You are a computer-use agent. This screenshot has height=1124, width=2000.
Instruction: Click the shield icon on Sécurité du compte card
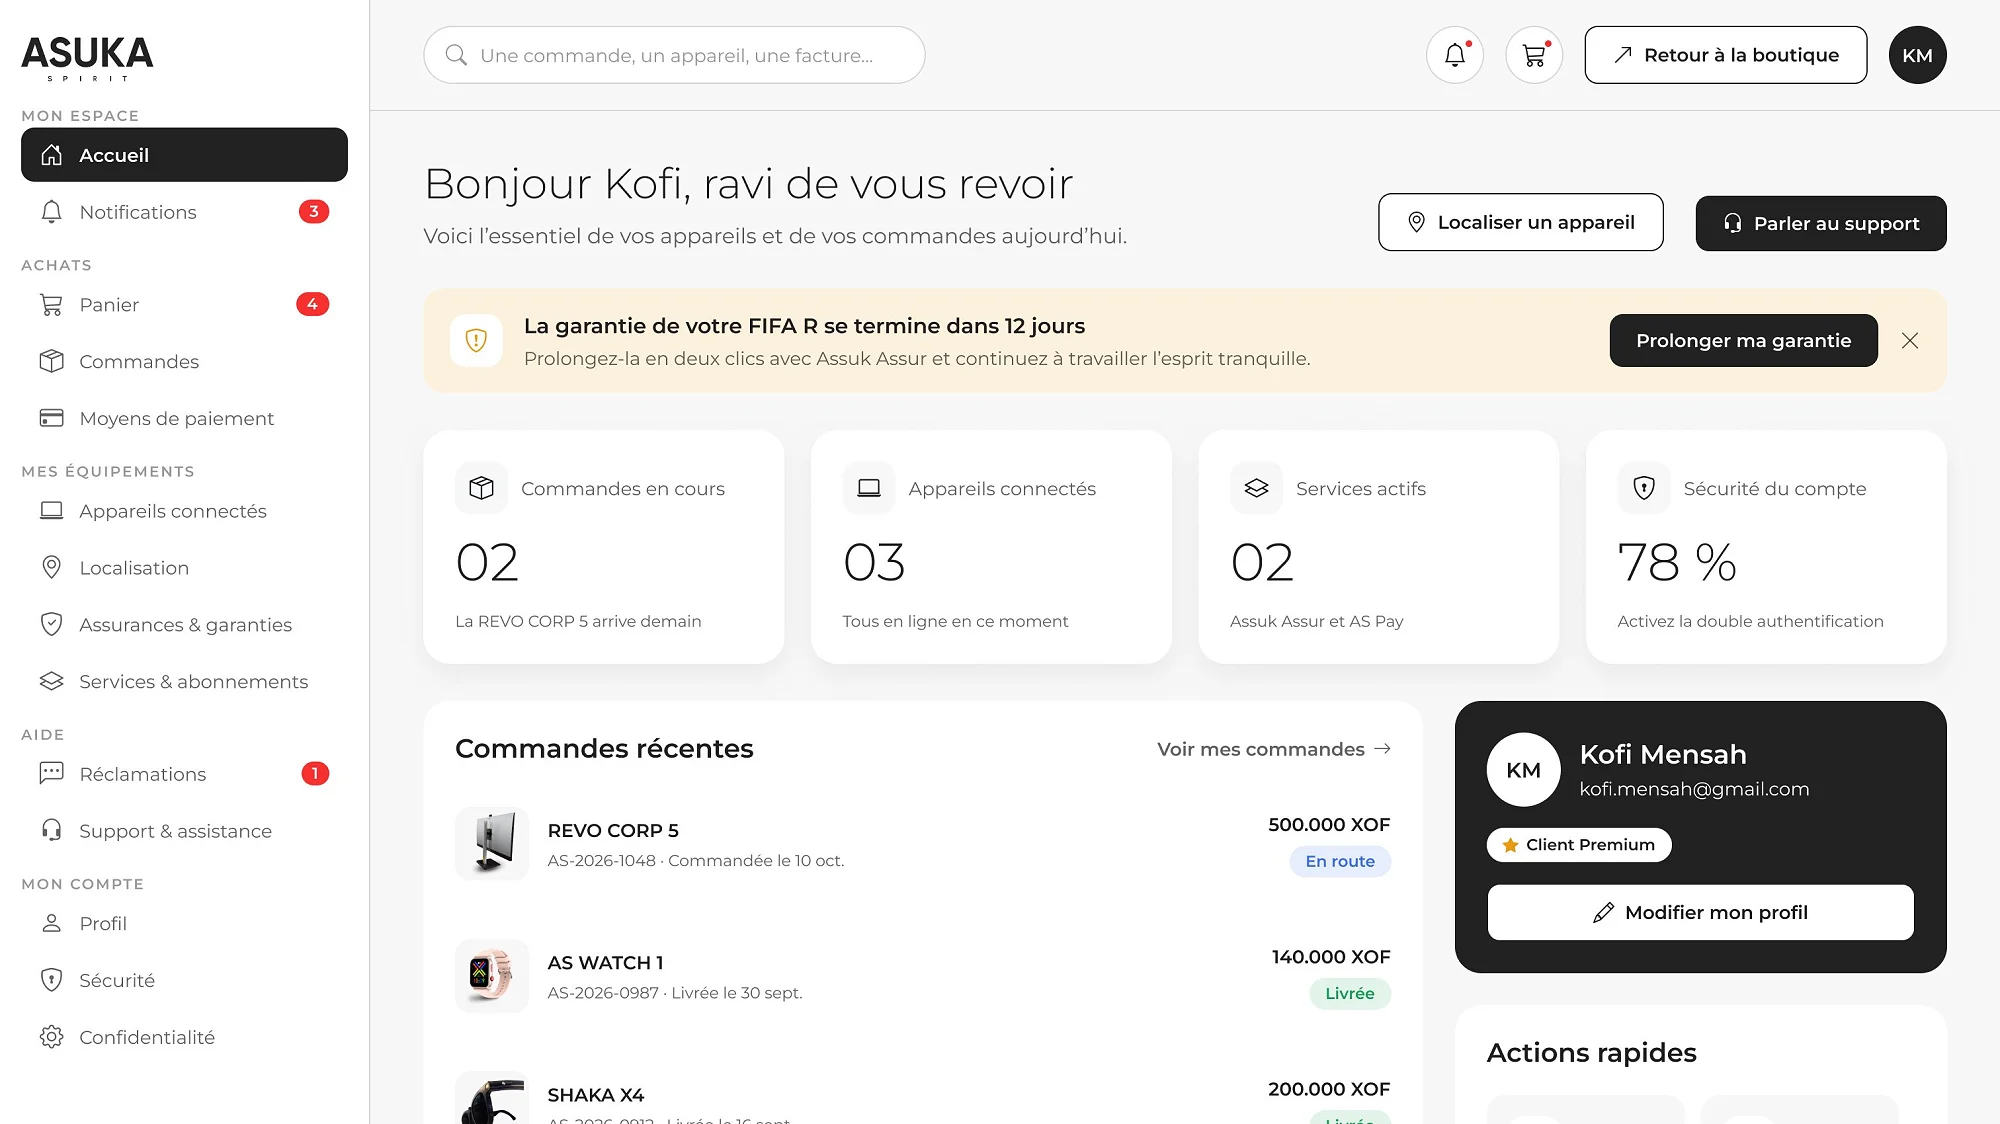[1644, 488]
